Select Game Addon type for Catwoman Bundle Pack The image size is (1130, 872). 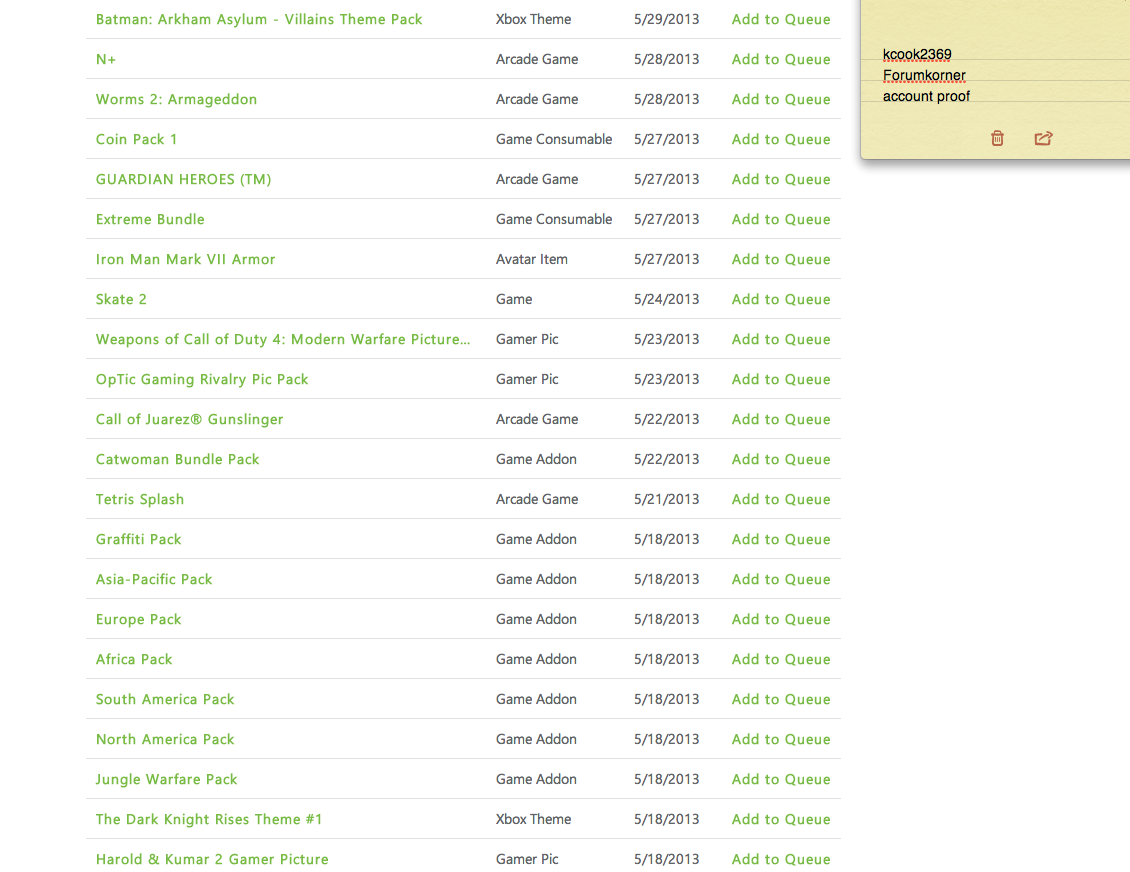tap(536, 459)
